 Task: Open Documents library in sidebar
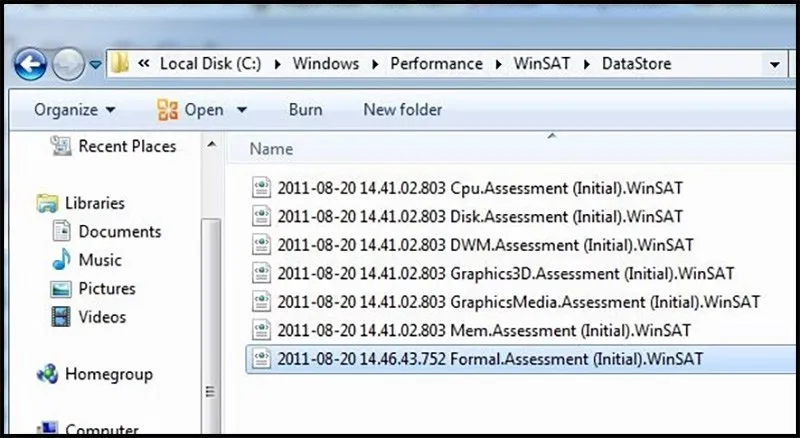[x=119, y=231]
